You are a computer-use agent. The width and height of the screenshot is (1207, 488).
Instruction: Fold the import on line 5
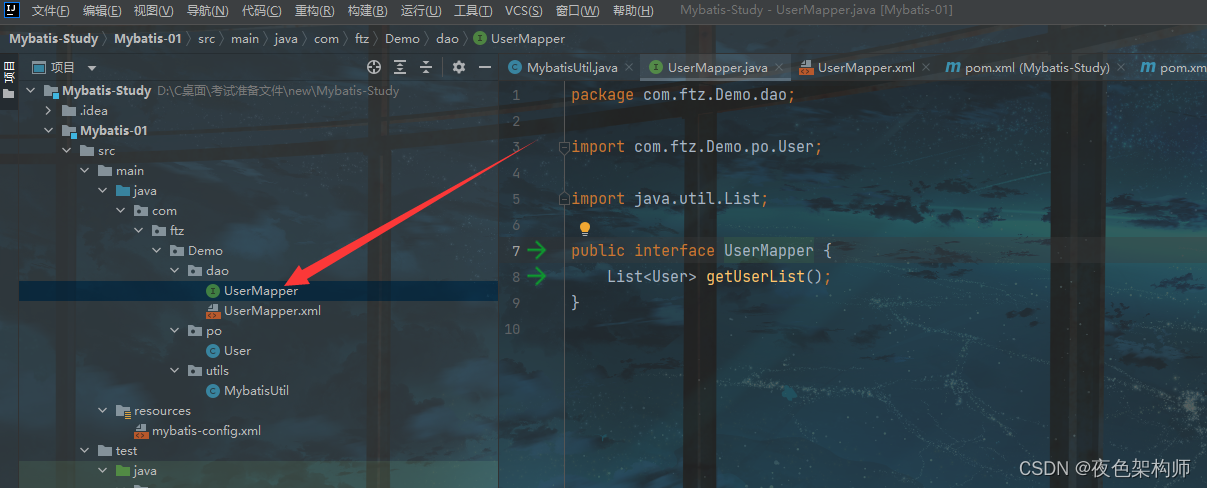564,199
